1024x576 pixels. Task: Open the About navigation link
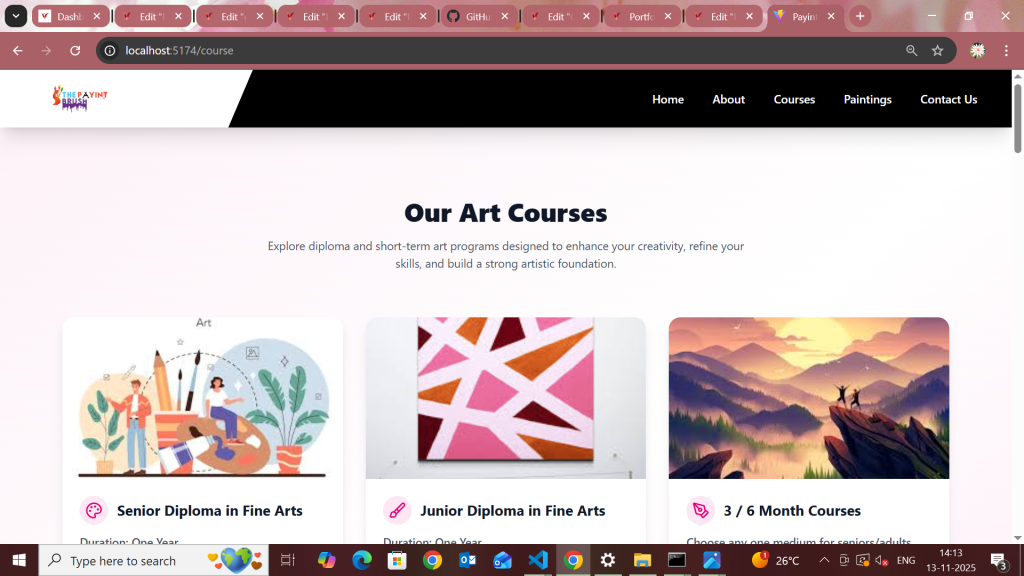click(x=728, y=99)
